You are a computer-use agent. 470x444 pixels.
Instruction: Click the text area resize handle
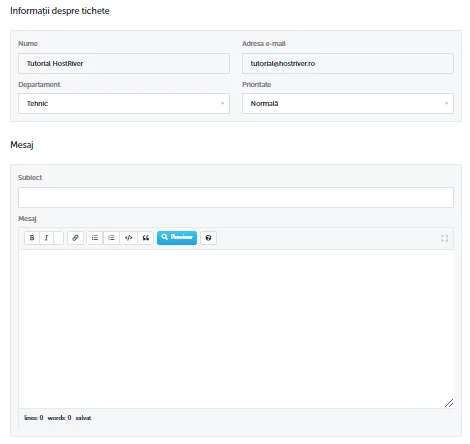click(449, 403)
